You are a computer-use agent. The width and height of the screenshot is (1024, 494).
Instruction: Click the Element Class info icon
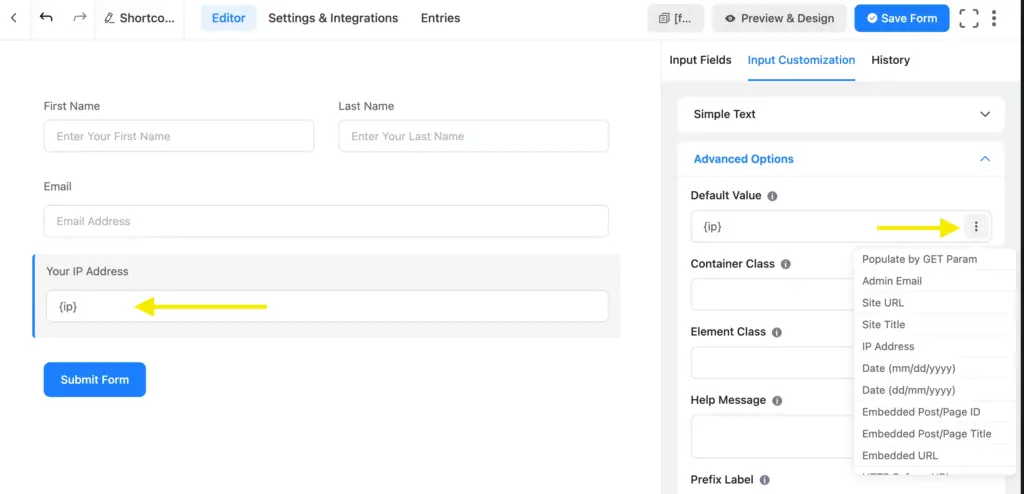(x=776, y=333)
